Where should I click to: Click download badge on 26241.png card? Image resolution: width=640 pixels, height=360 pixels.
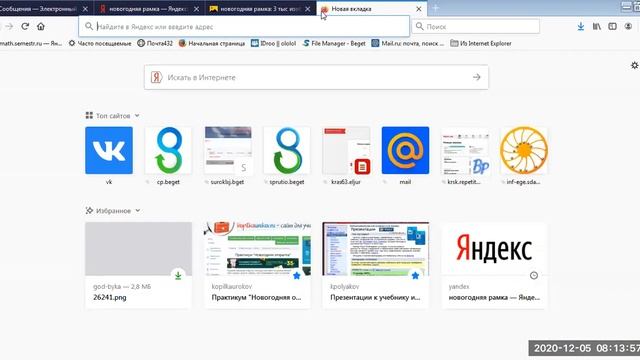point(178,276)
